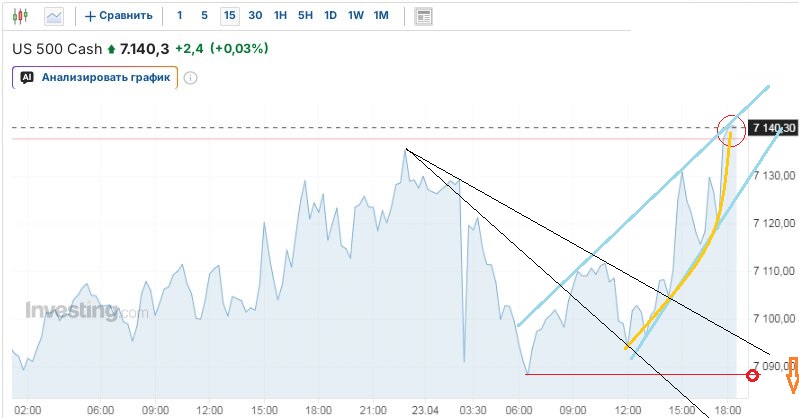Click the orange down arrow icon

792,375
